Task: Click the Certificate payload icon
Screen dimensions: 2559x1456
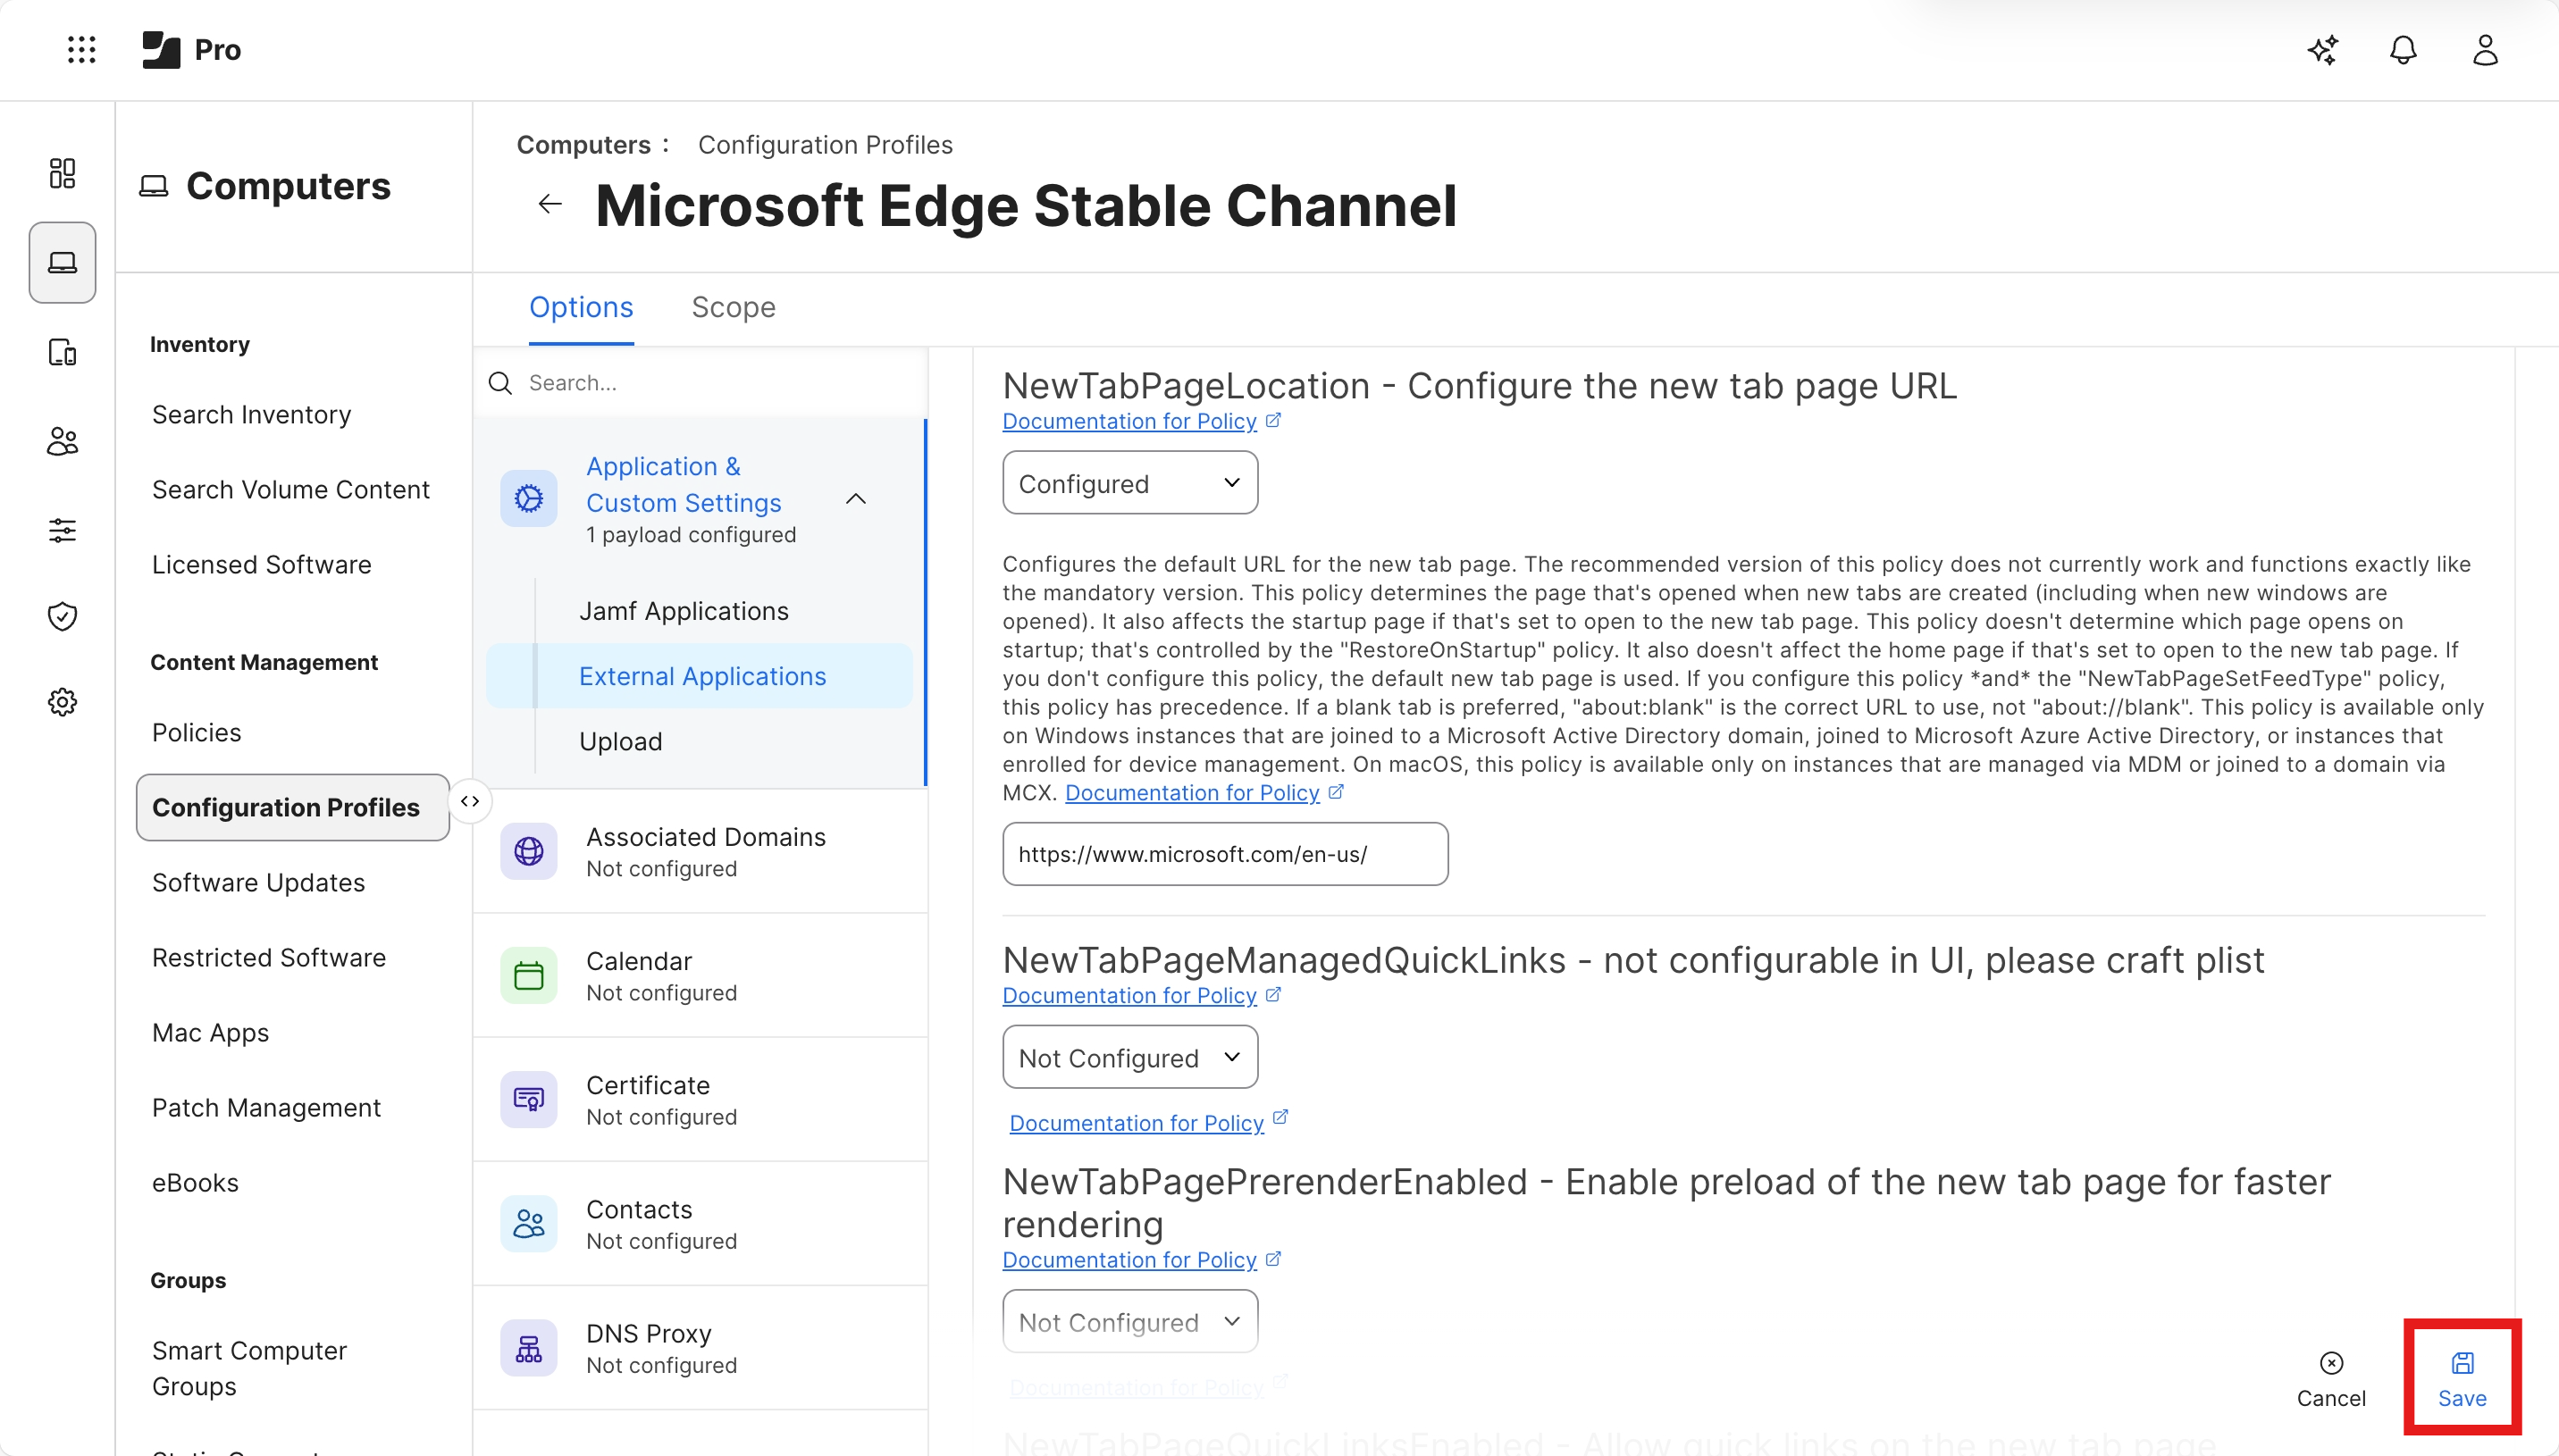Action: tap(529, 1099)
